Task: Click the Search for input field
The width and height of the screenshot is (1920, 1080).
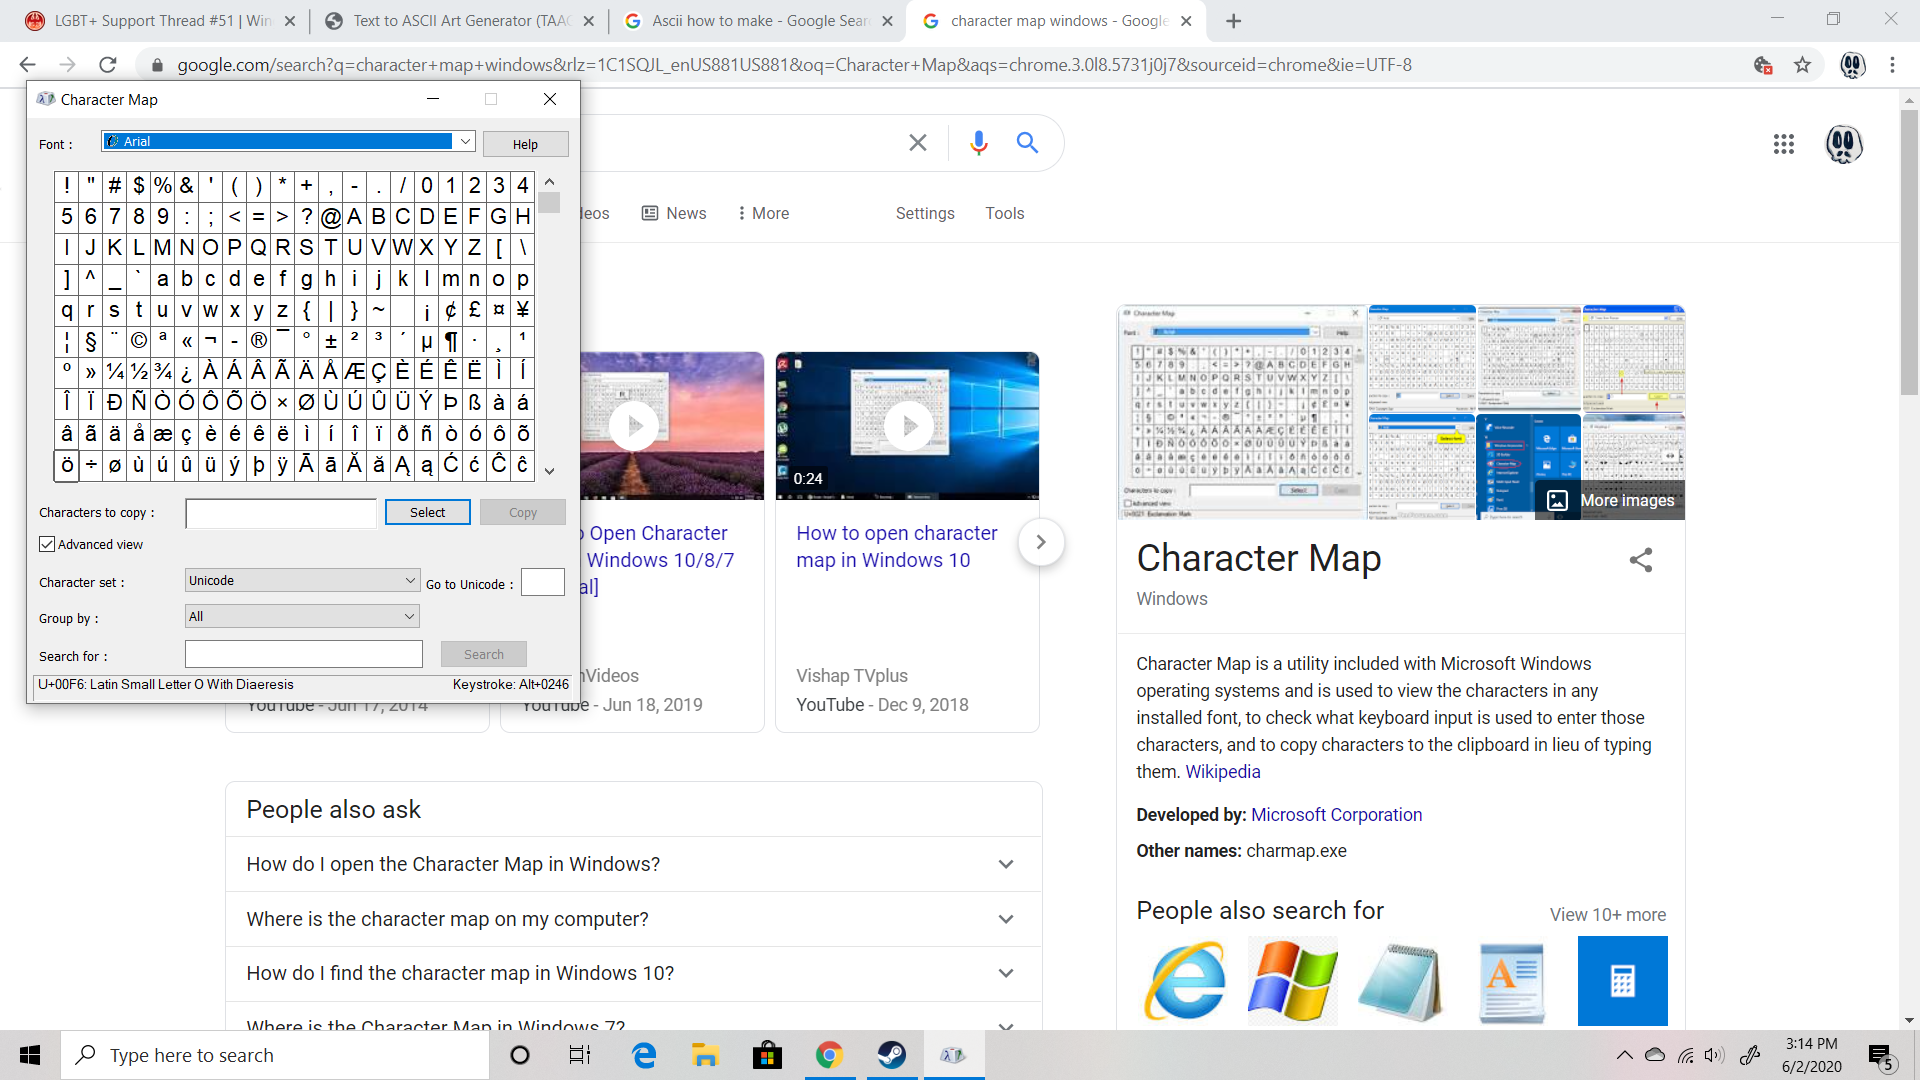Action: coord(304,654)
